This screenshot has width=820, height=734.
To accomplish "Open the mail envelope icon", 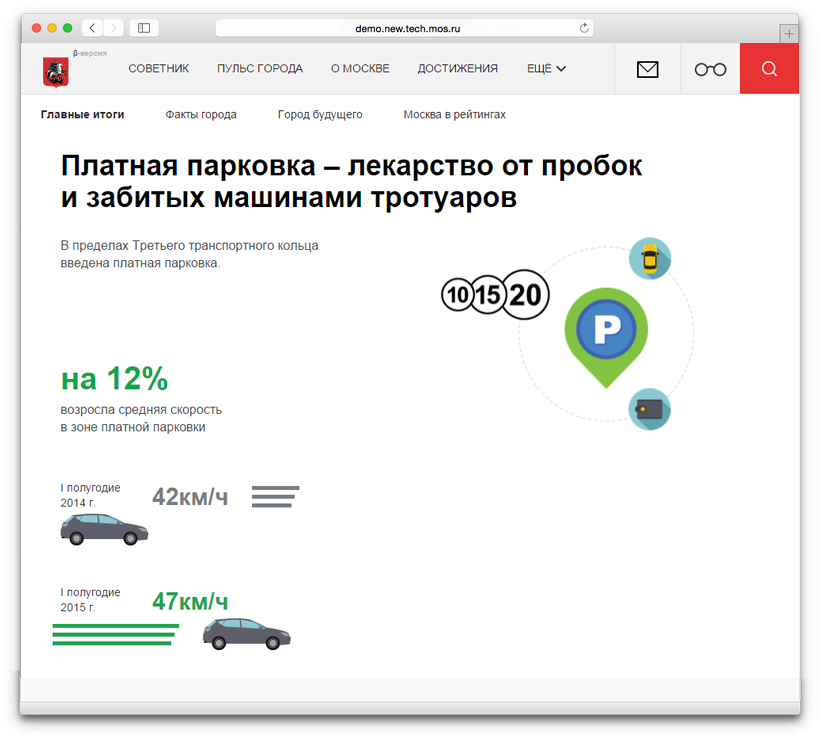I will coord(647,69).
